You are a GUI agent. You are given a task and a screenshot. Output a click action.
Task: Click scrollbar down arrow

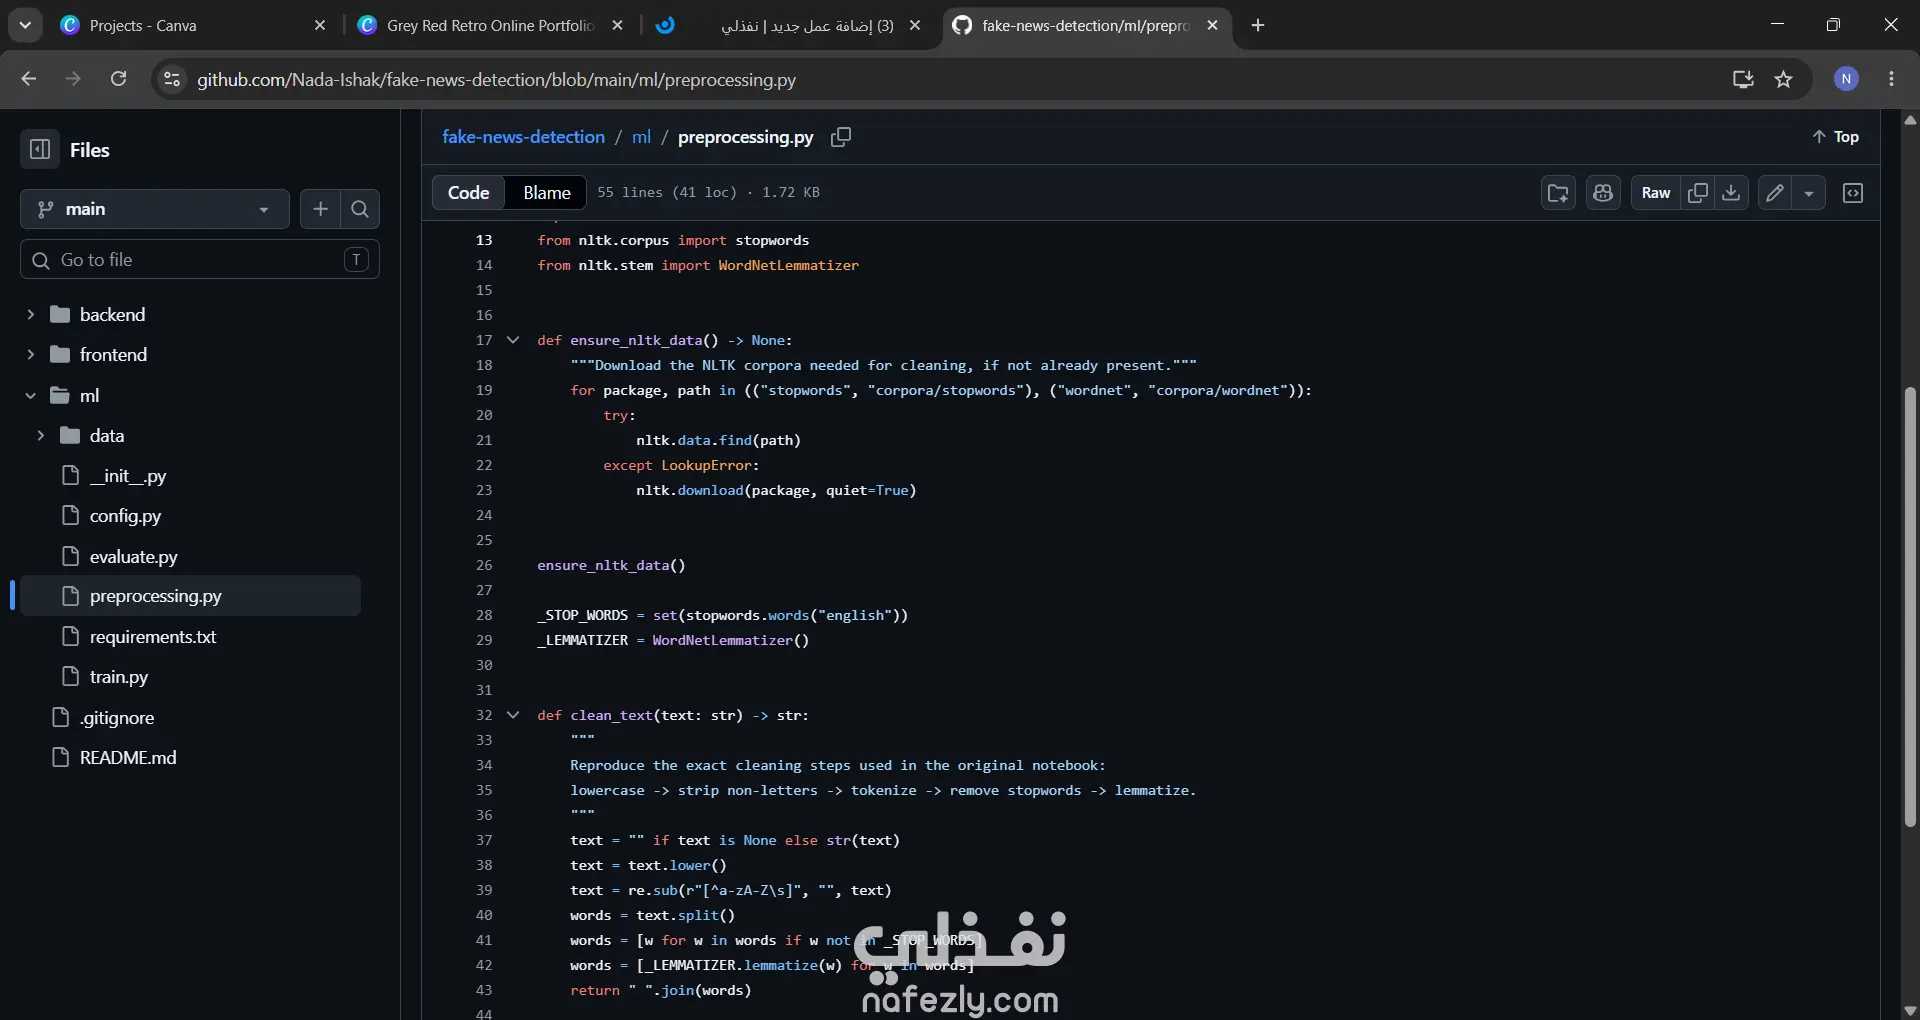(x=1909, y=1010)
